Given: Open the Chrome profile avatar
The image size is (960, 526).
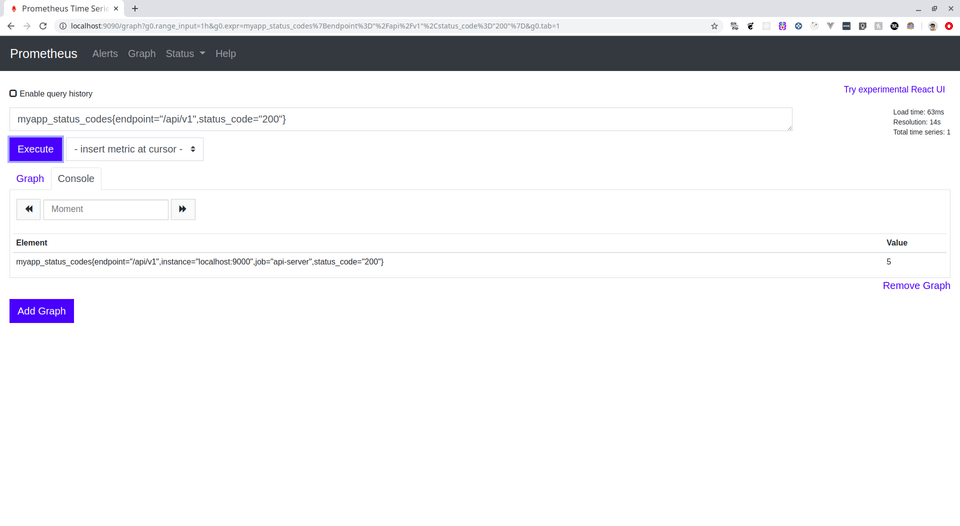Looking at the screenshot, I should pos(932,26).
